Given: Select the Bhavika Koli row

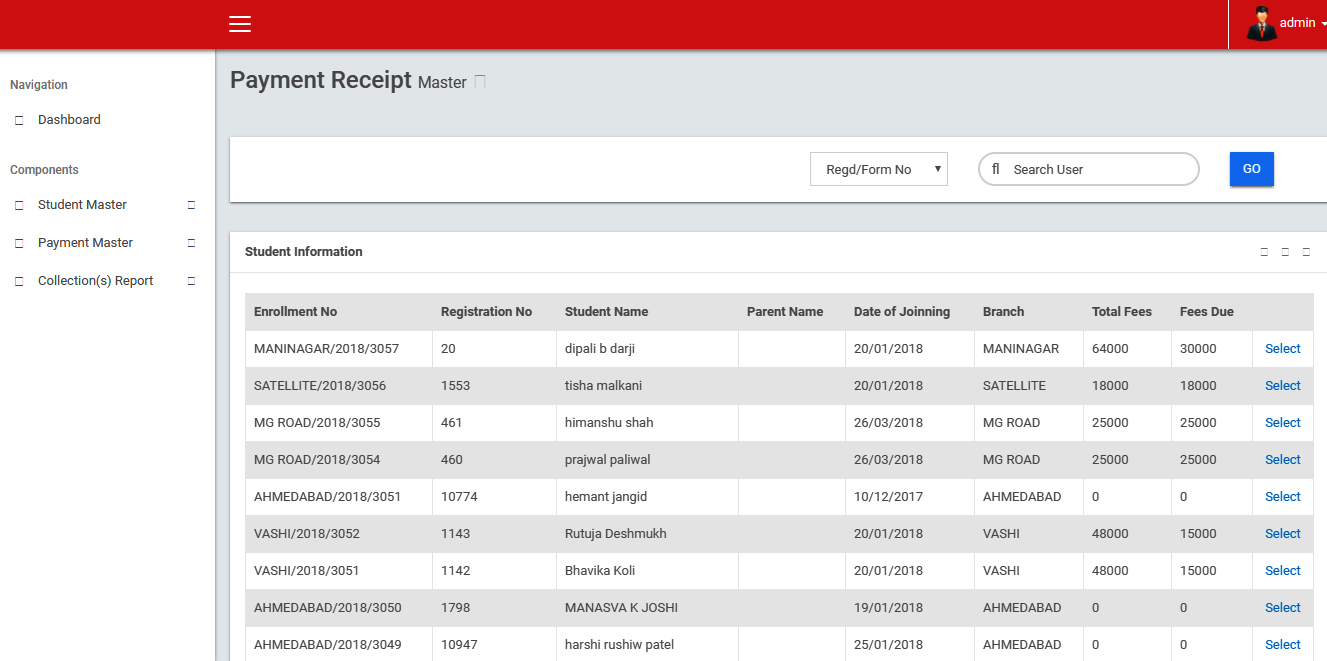Looking at the screenshot, I should click(1282, 571).
